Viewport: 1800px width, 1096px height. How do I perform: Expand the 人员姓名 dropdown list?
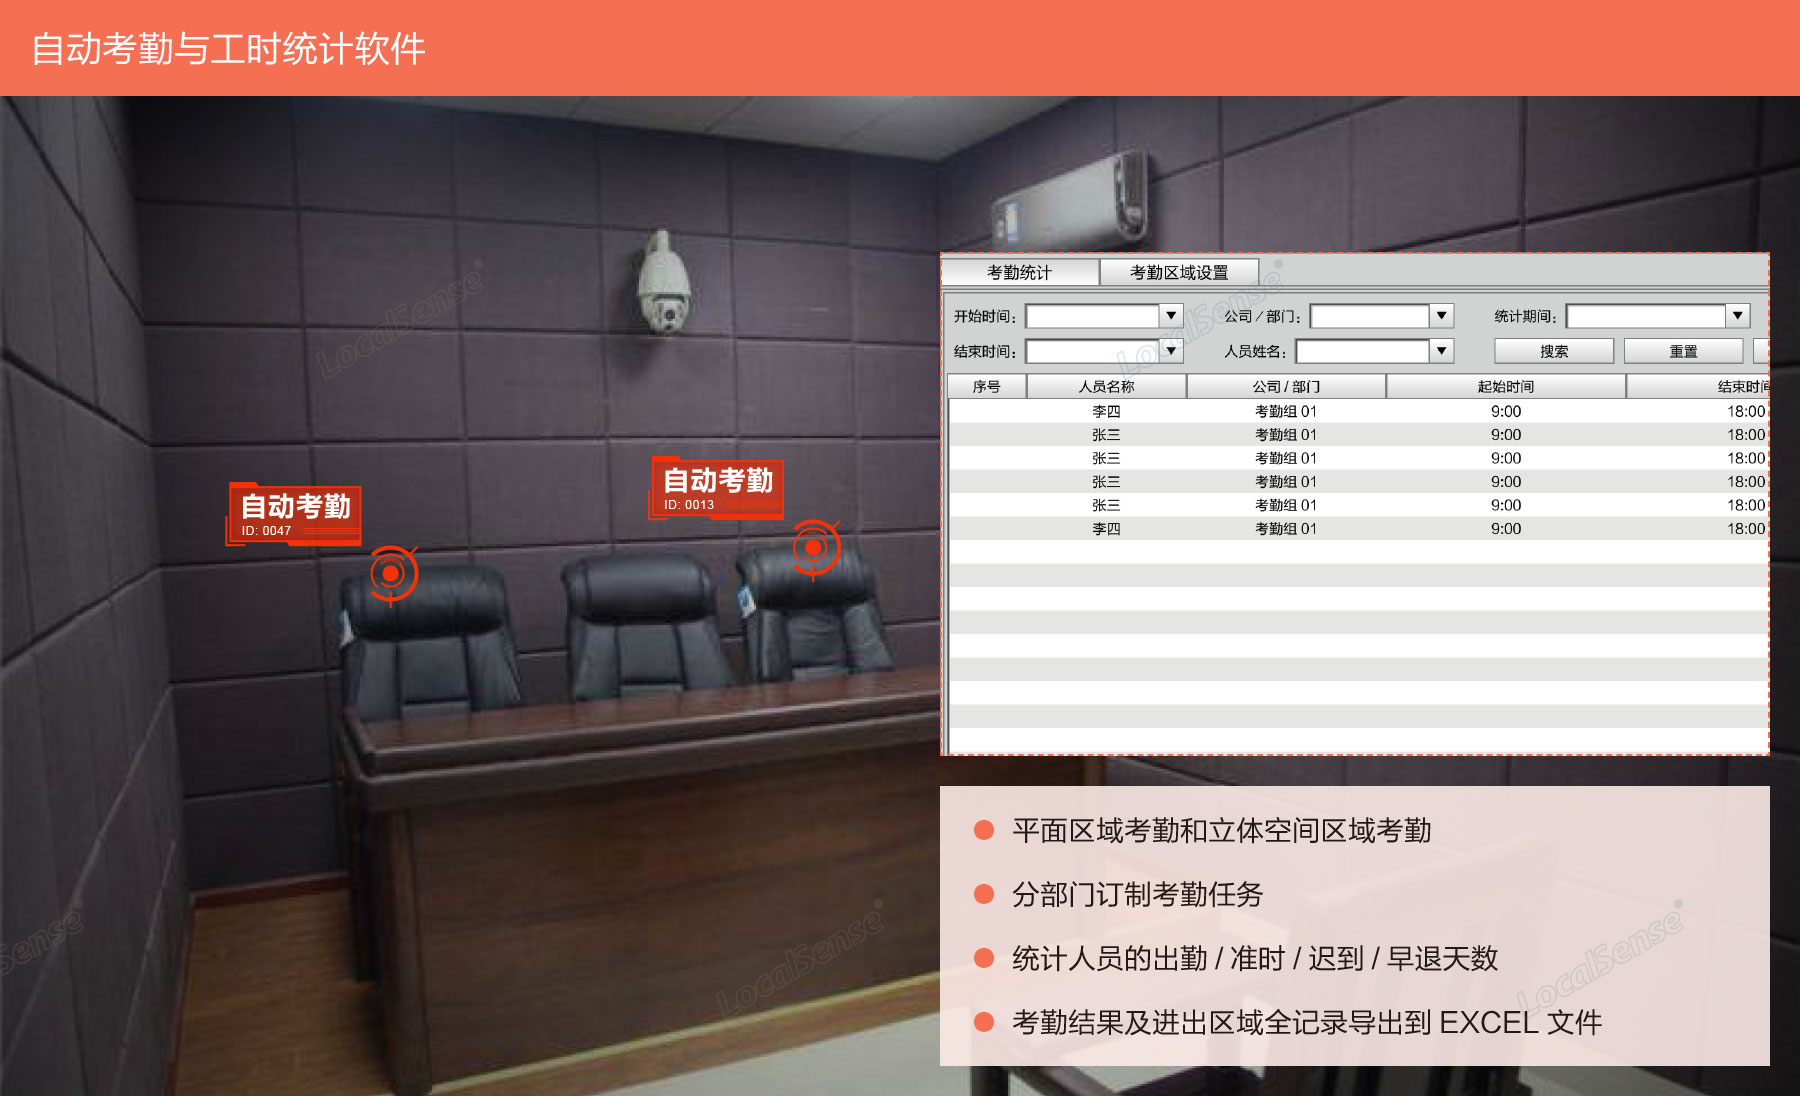(x=1441, y=351)
